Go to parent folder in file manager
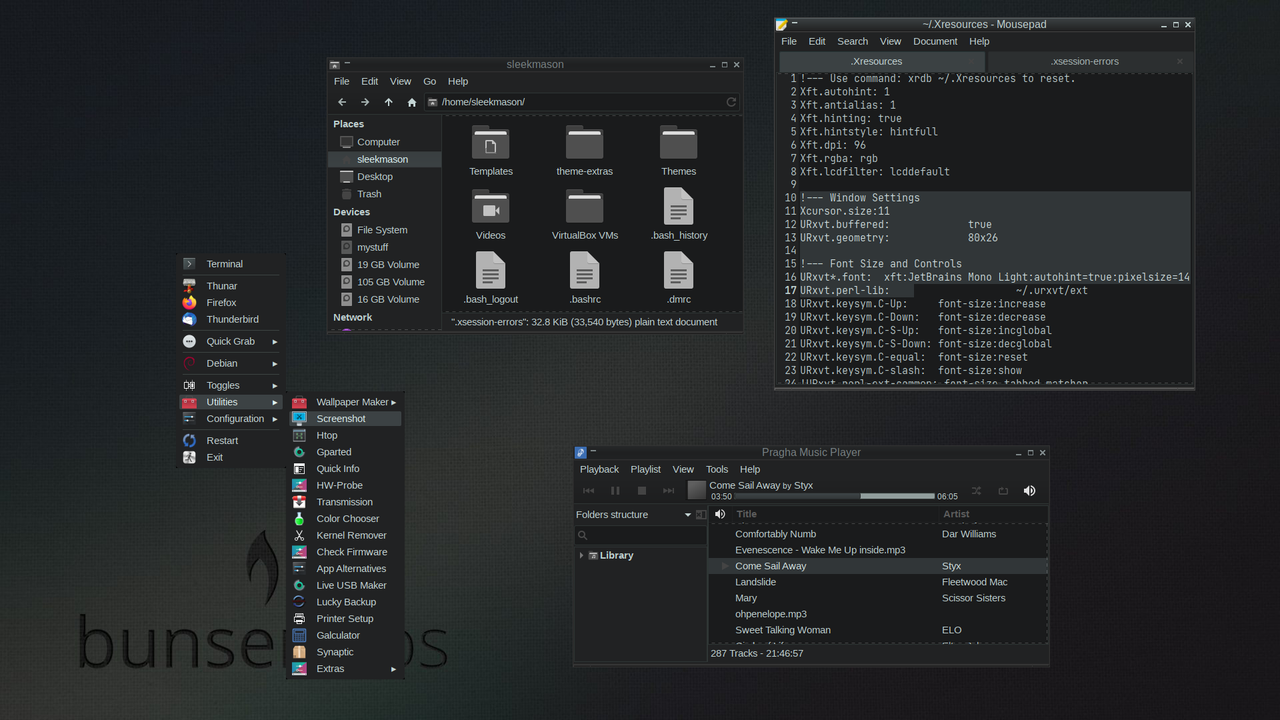Viewport: 1280px width, 720px height. coord(388,102)
